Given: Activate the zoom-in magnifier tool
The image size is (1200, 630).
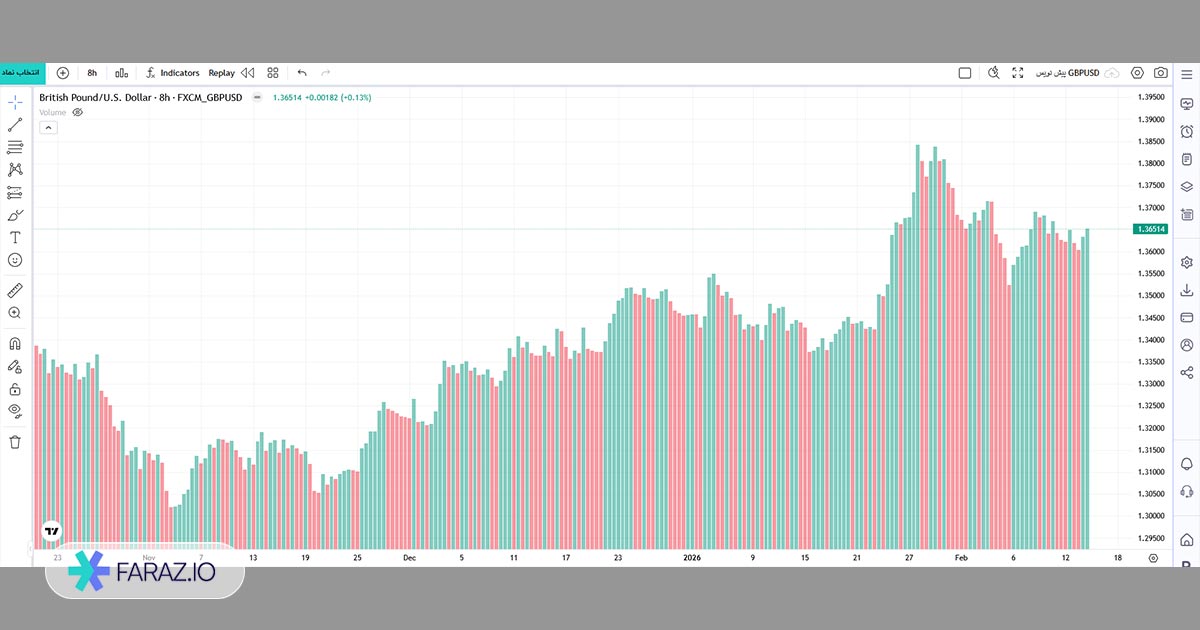Looking at the screenshot, I should [15, 313].
